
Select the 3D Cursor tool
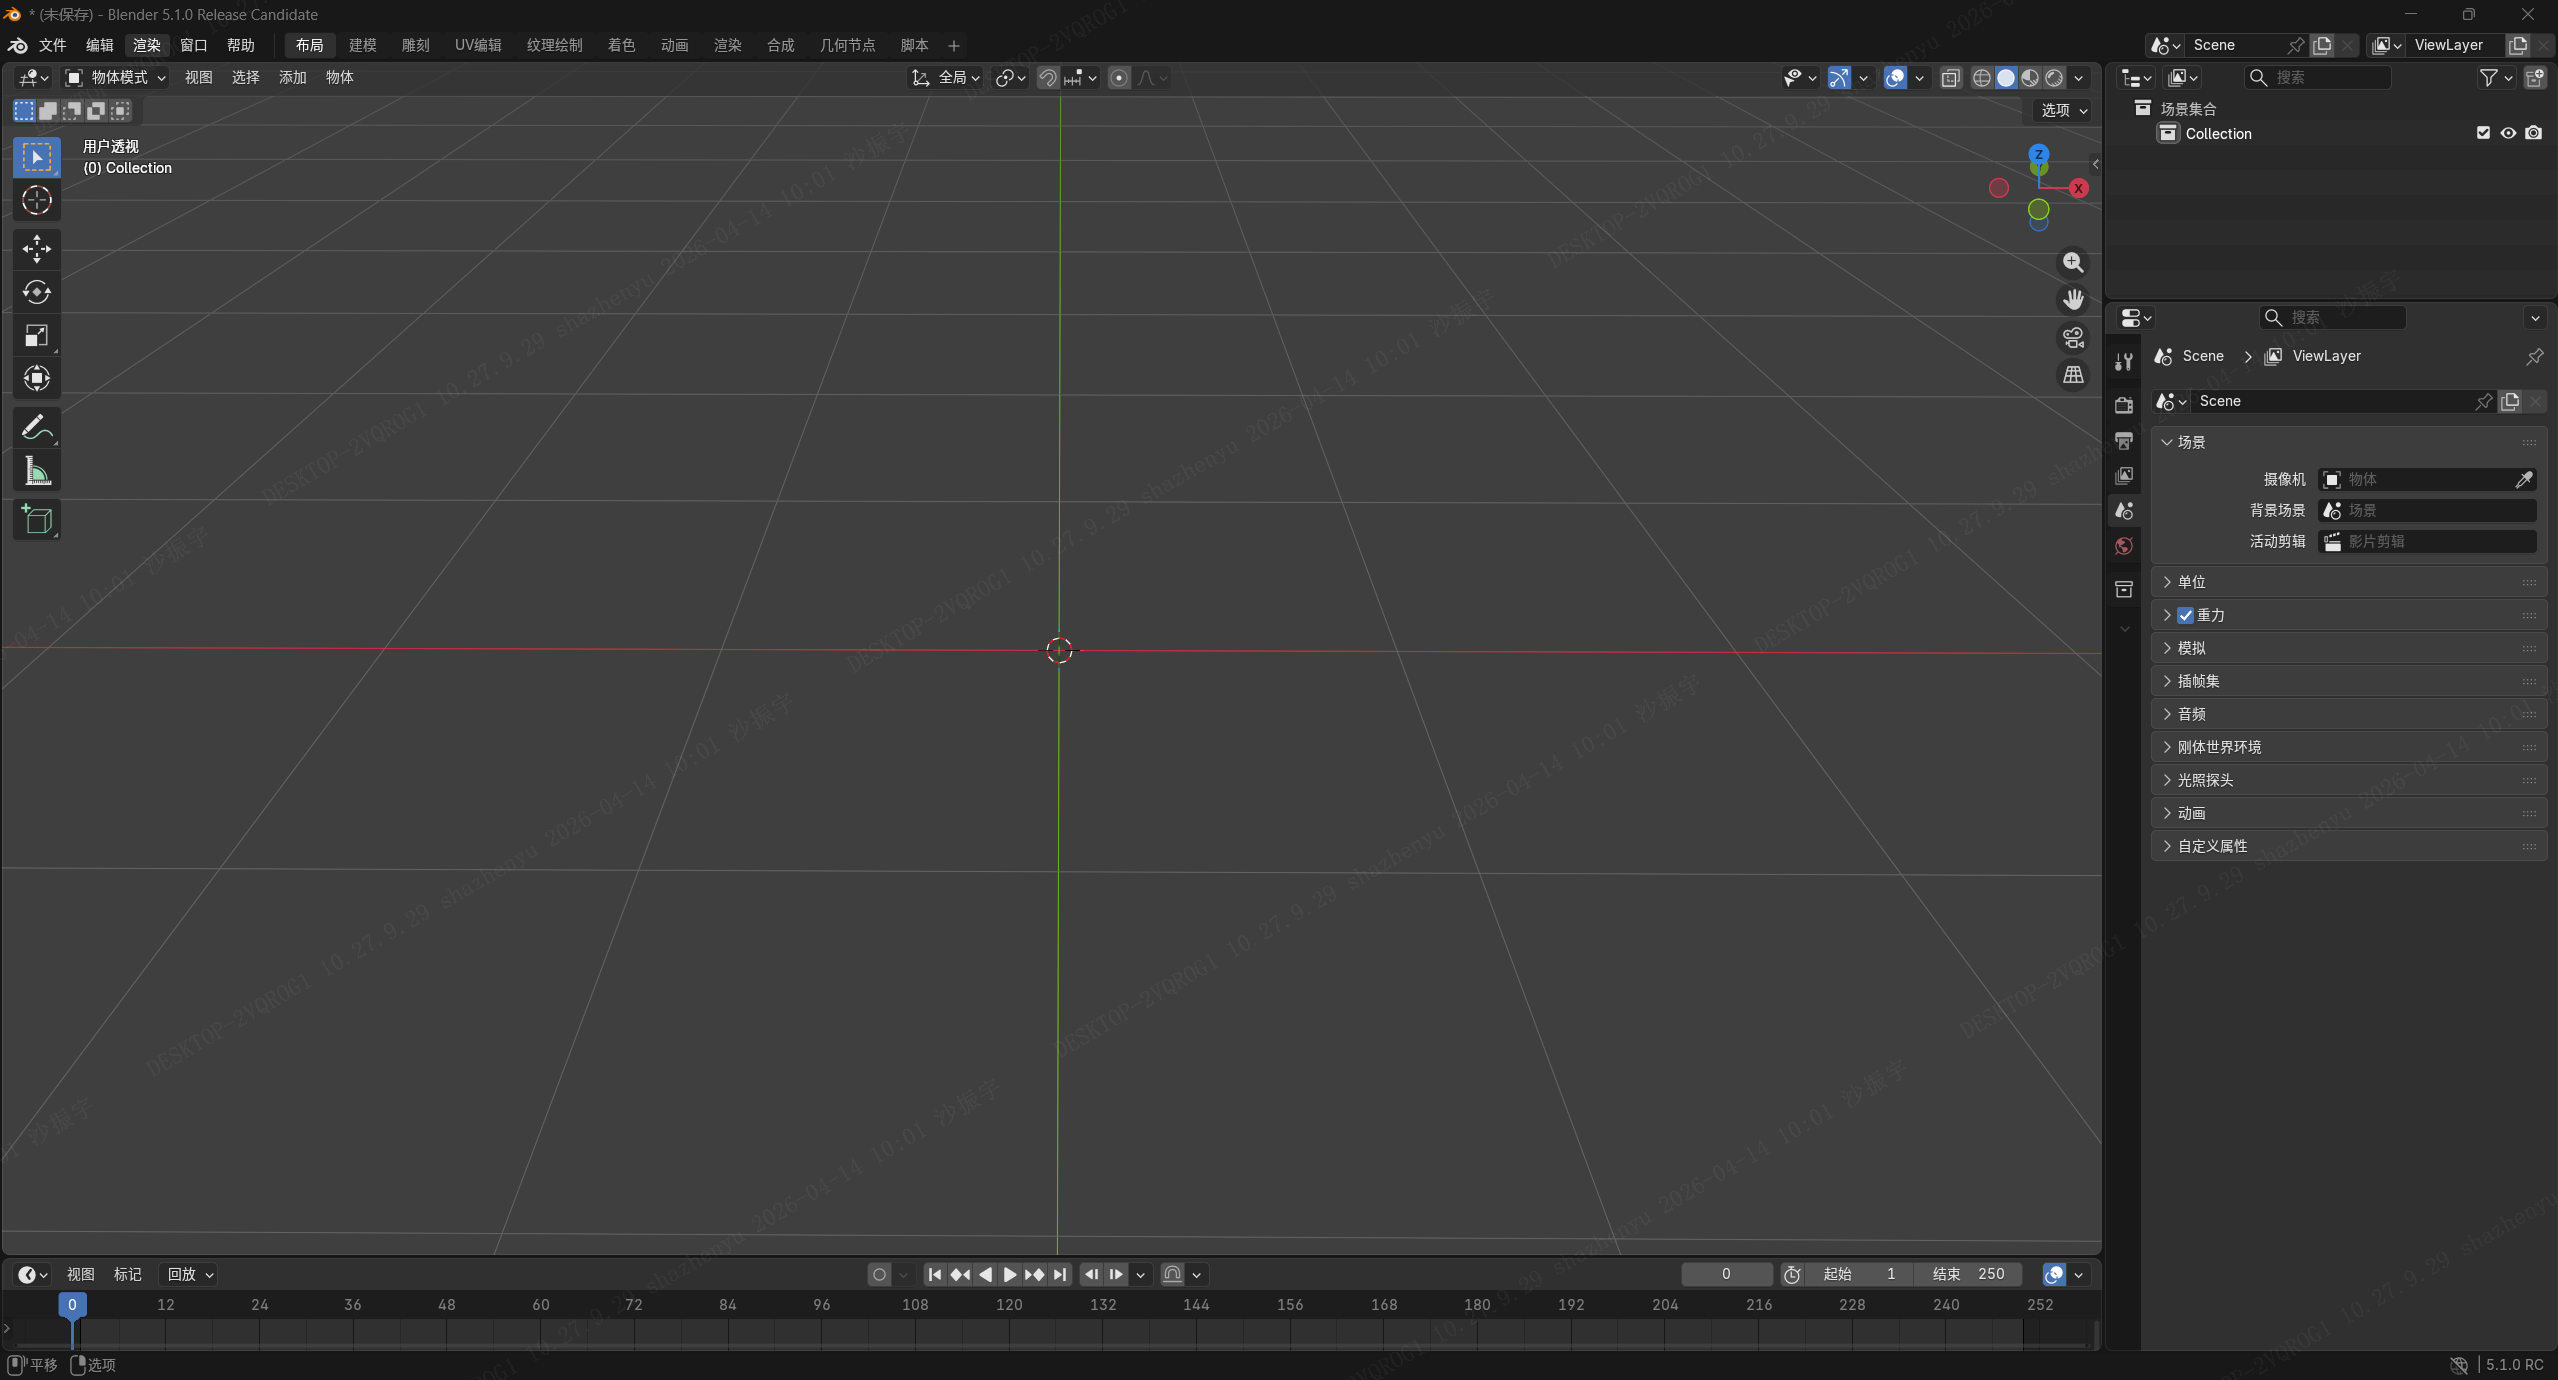(x=37, y=201)
